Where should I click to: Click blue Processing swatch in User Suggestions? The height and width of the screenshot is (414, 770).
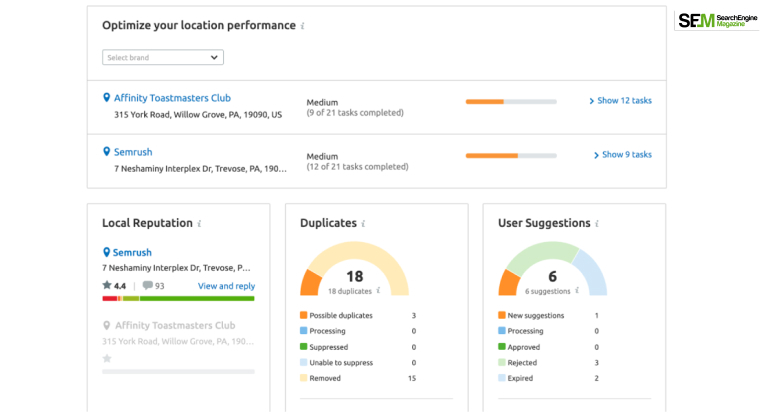click(501, 331)
